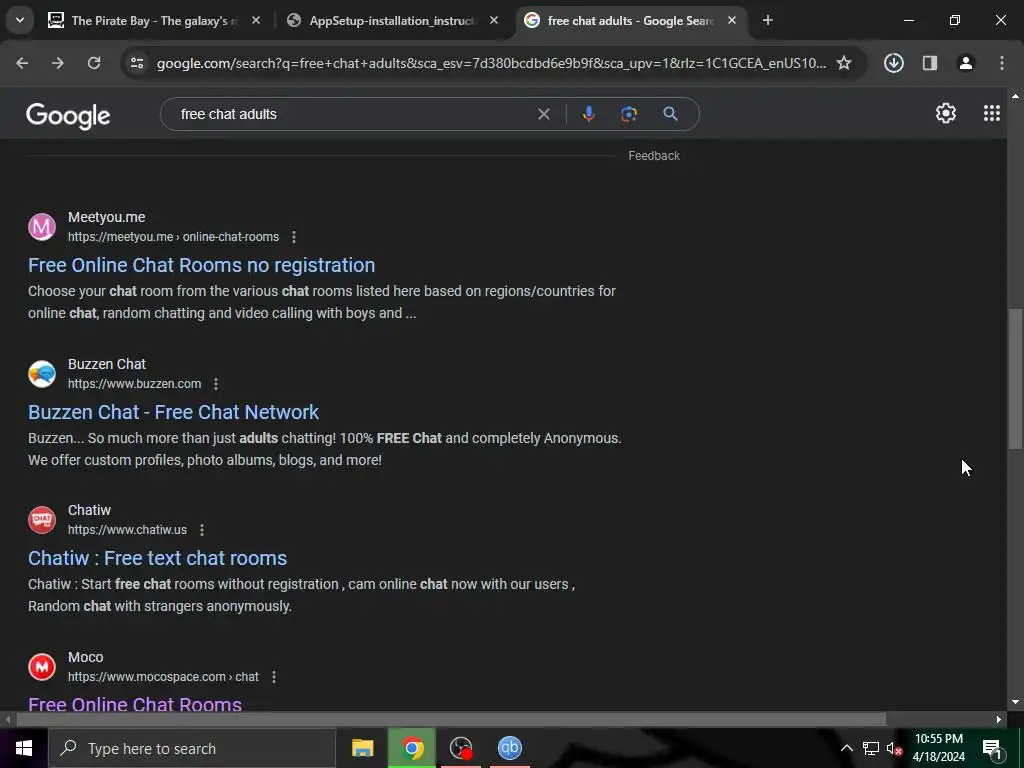Open Chrome downloads icon
Screen dimensions: 1024x768
894,63
